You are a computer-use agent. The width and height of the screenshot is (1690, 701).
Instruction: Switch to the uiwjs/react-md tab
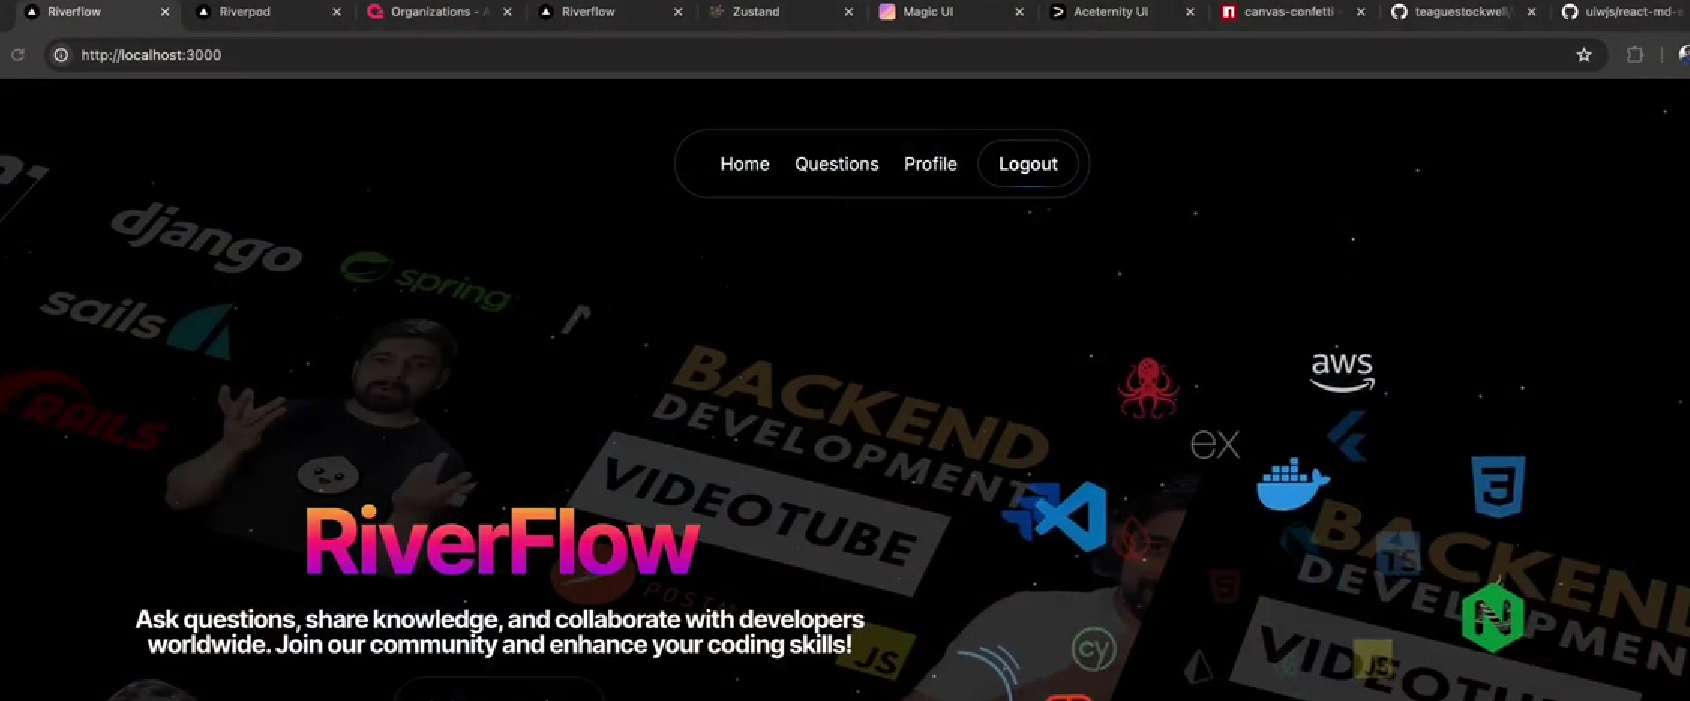(x=1622, y=12)
